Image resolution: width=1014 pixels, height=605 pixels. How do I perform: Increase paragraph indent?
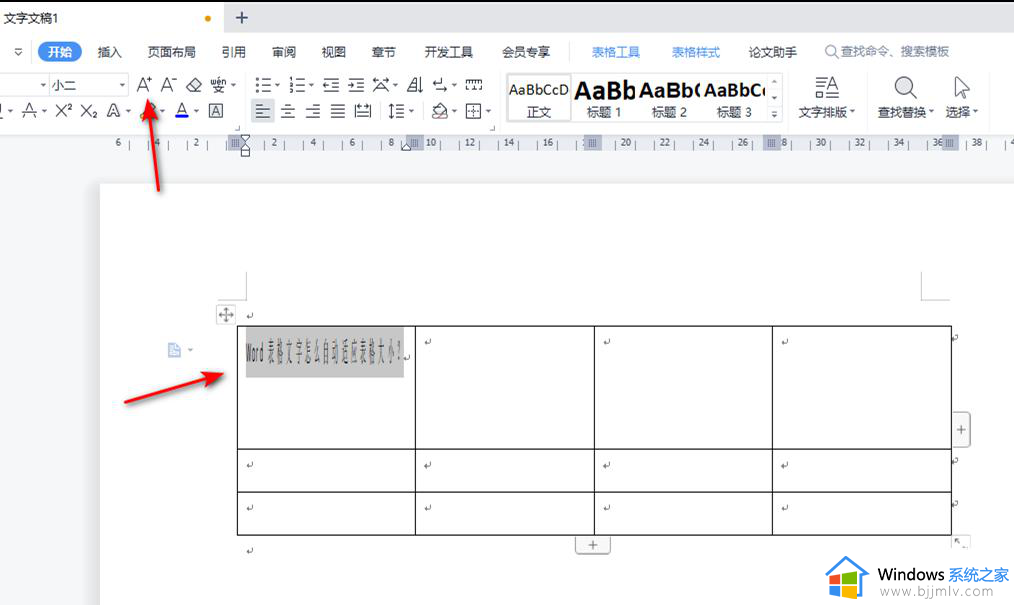pos(356,85)
